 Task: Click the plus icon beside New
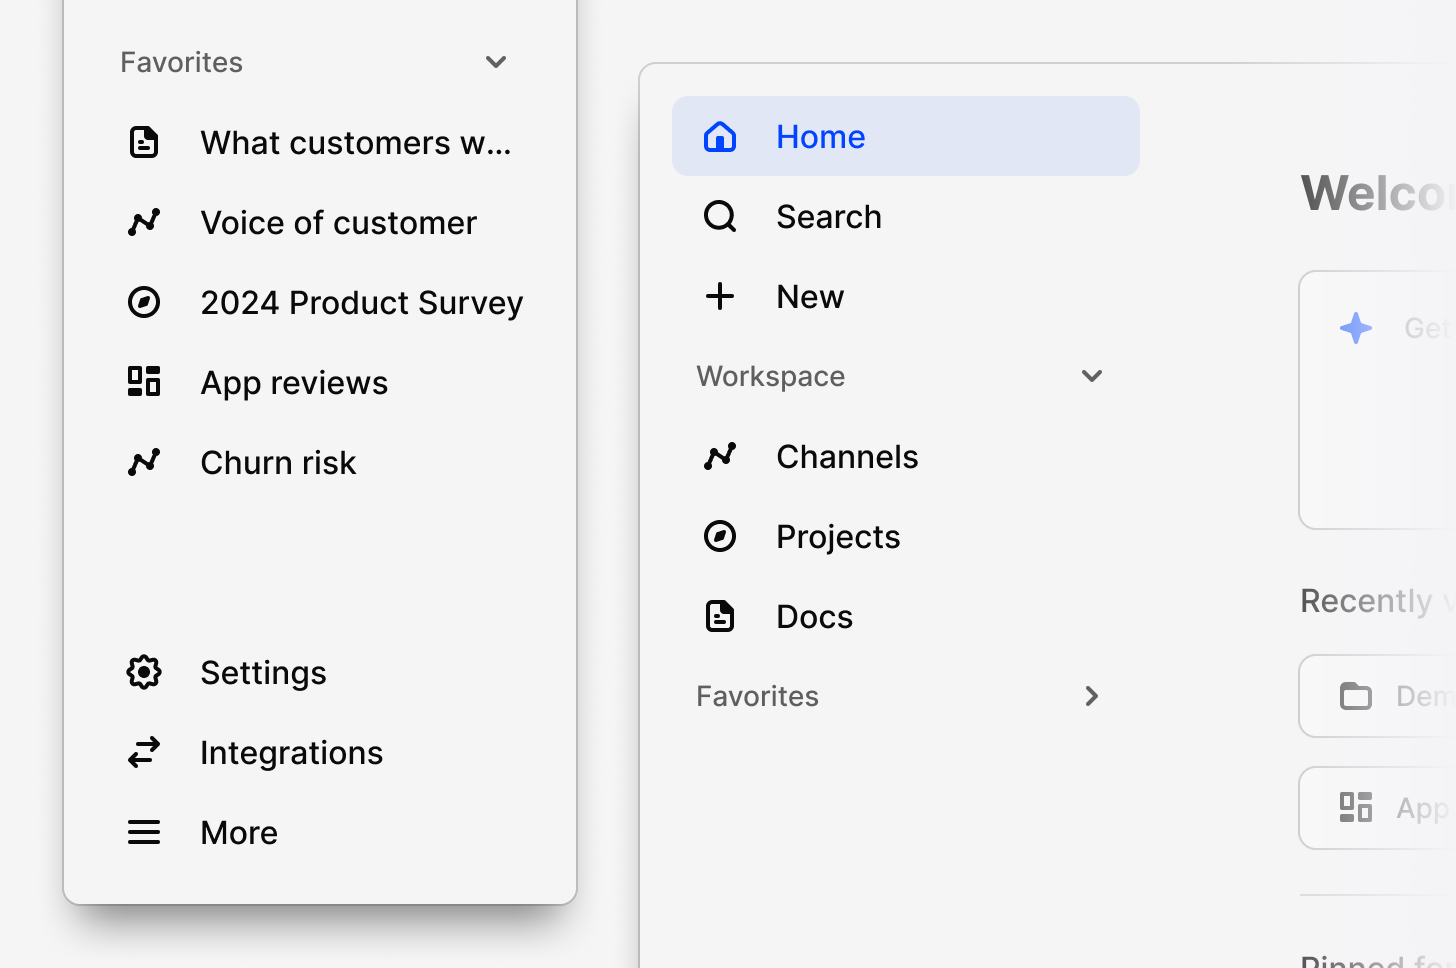(x=720, y=296)
